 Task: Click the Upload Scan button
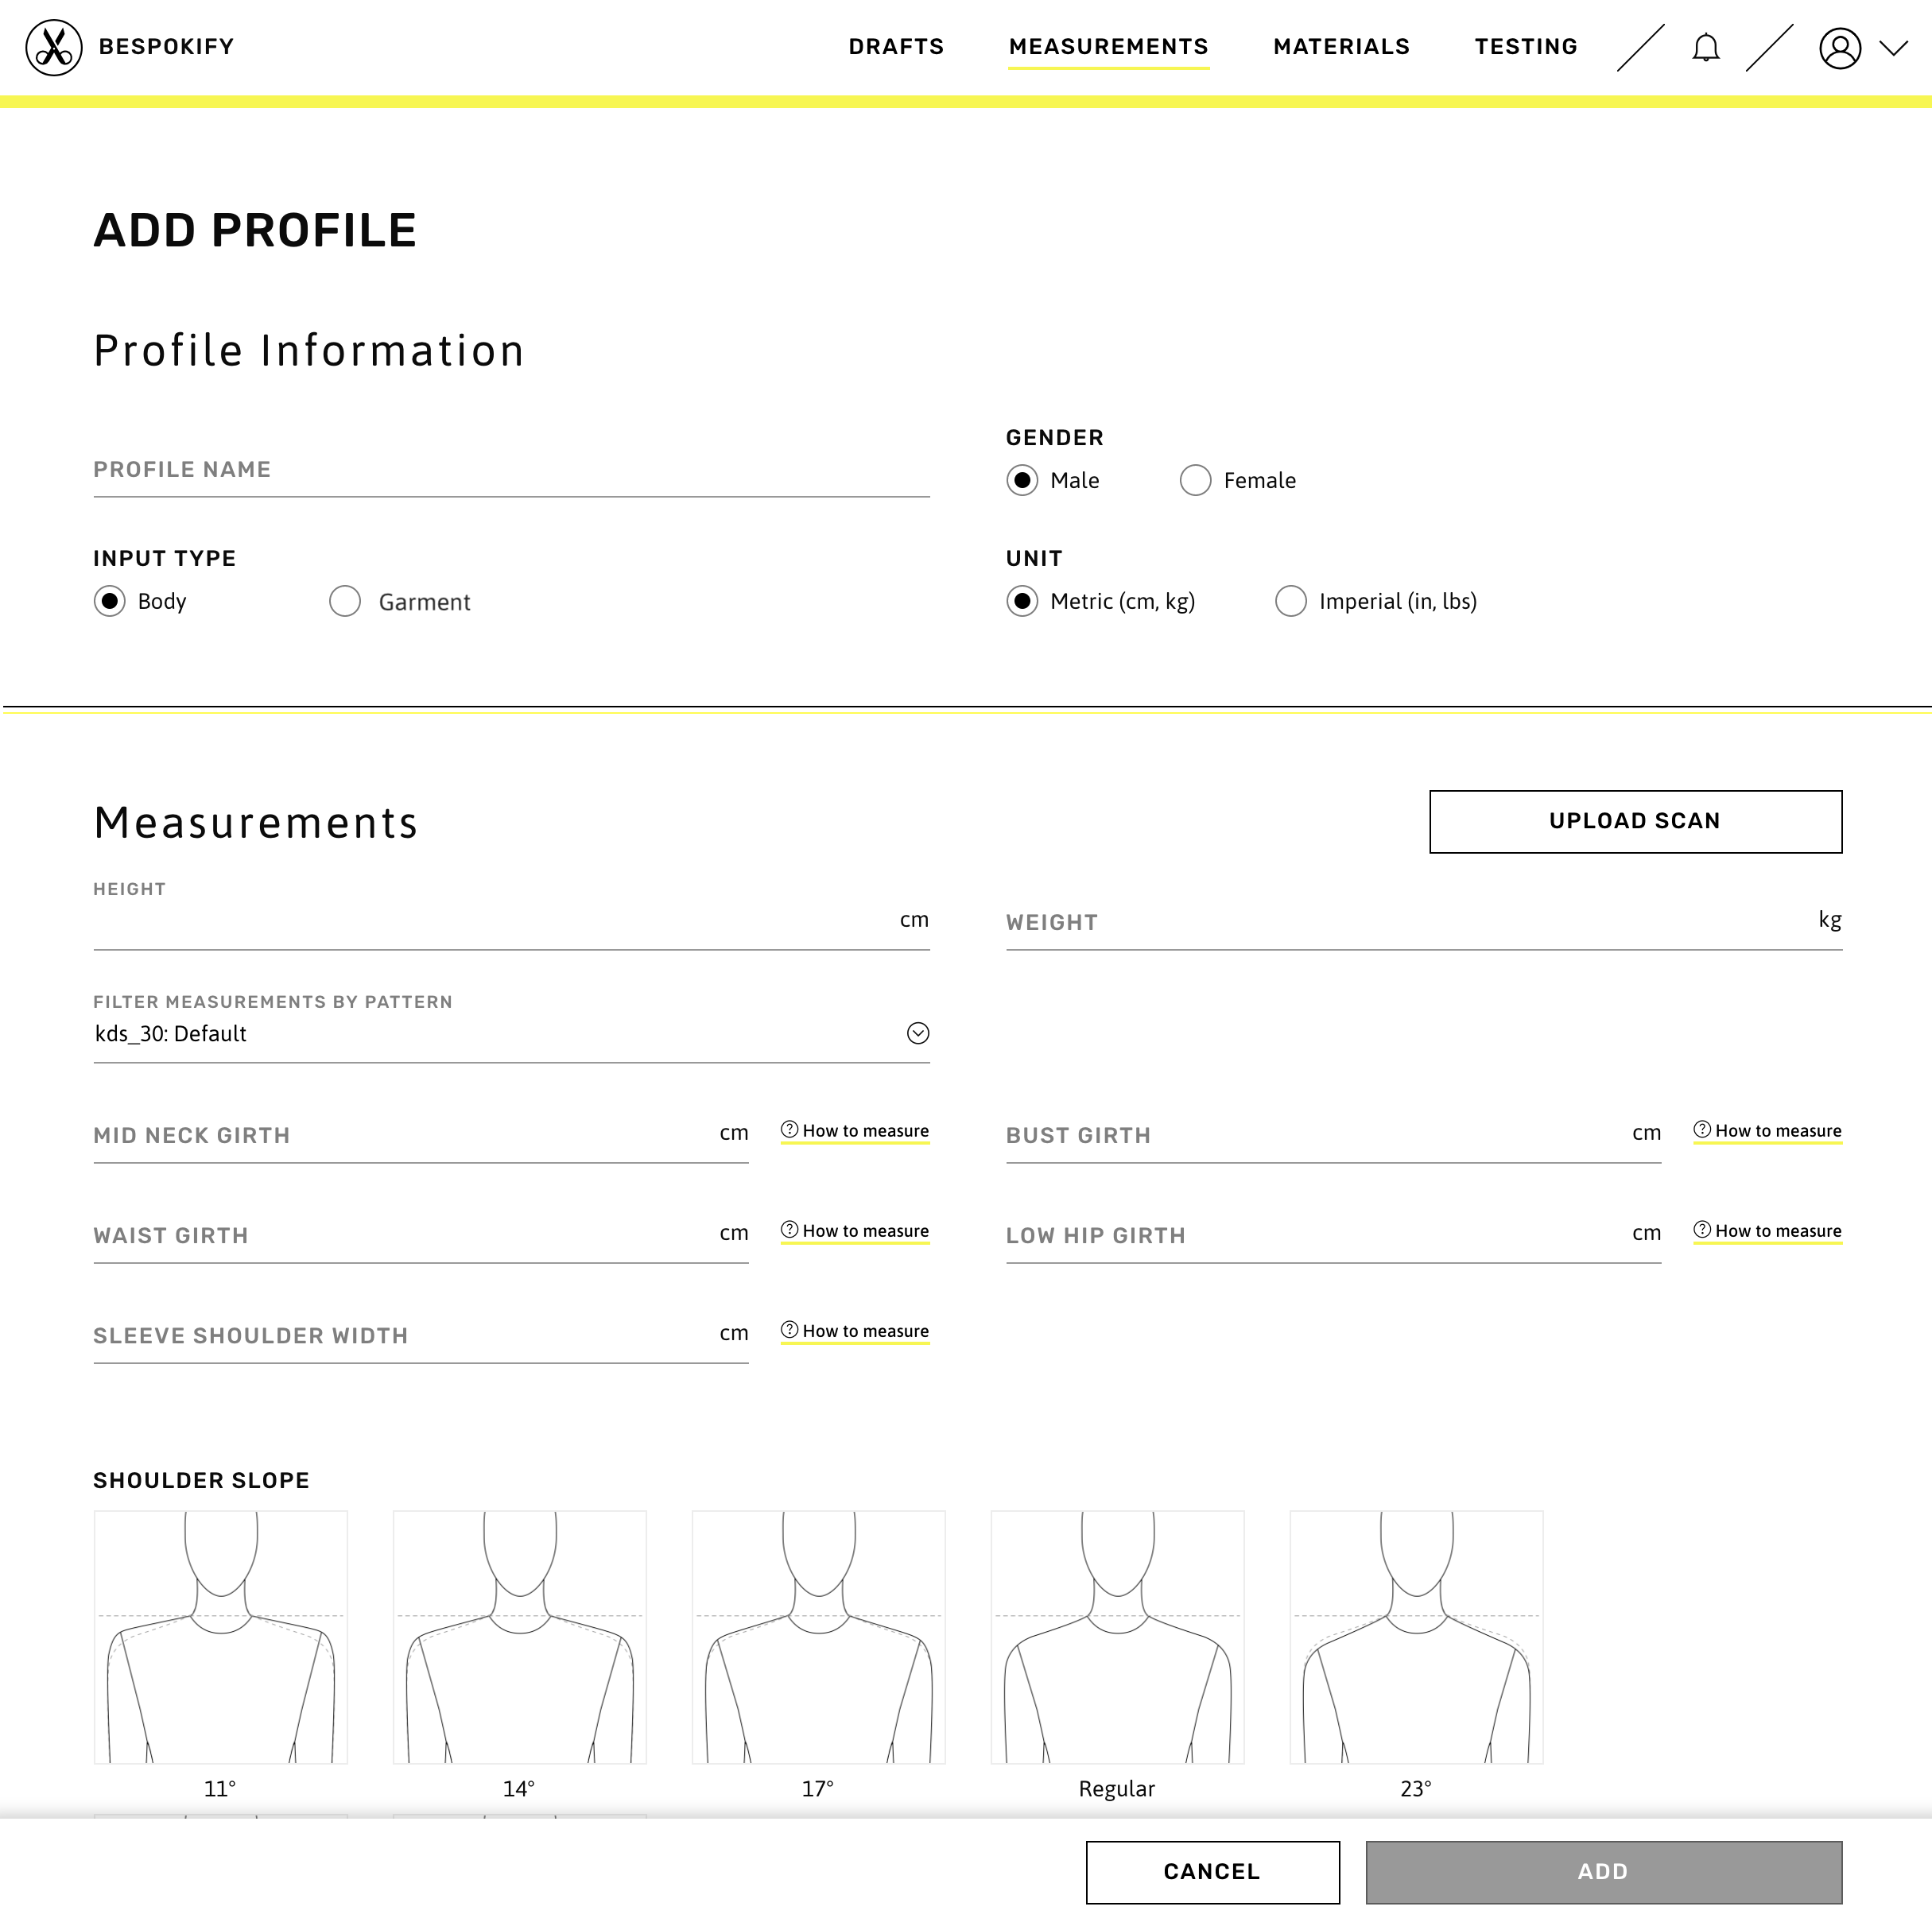(x=1636, y=820)
